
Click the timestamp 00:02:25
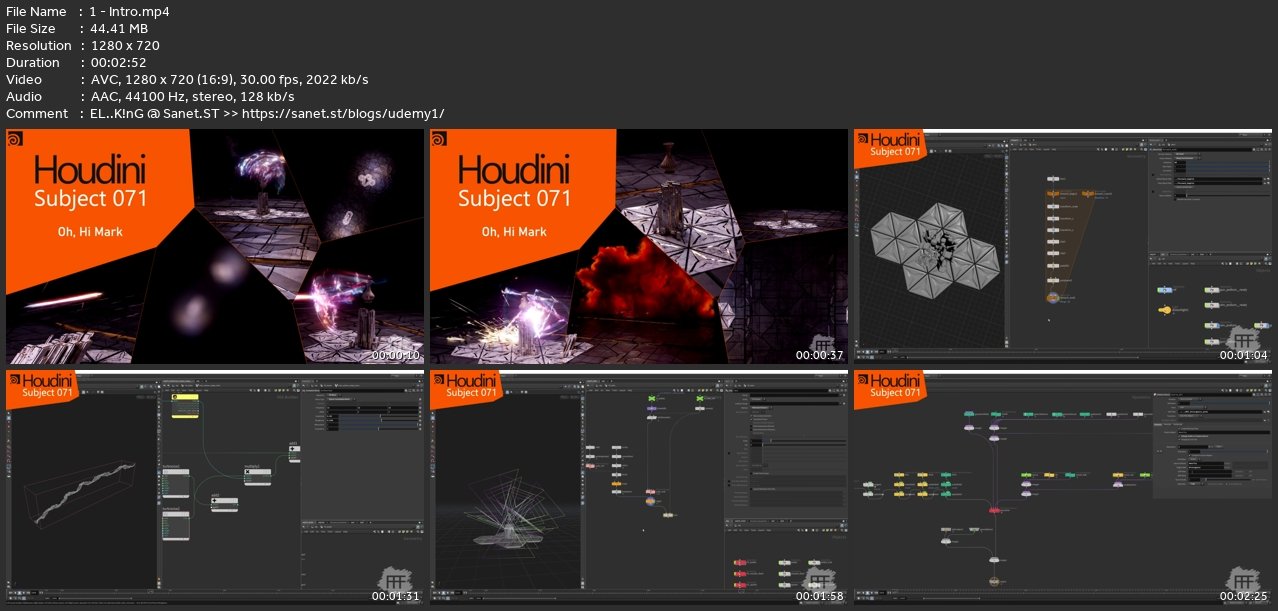(1244, 597)
